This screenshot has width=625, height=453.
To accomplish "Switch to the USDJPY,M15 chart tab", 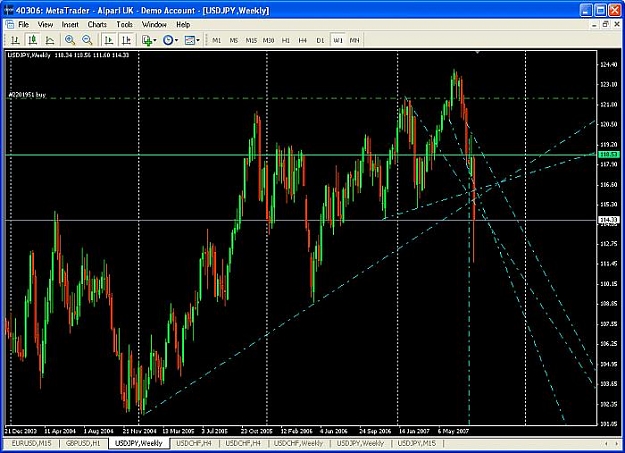I will click(x=417, y=443).
